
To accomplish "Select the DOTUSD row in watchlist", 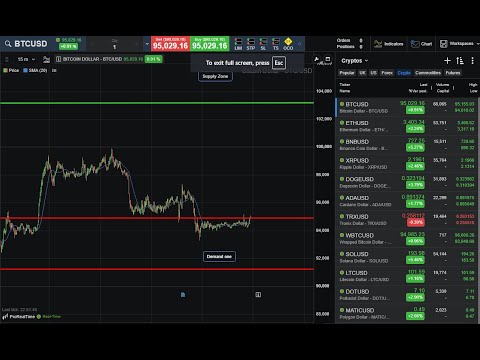I will coord(407,294).
